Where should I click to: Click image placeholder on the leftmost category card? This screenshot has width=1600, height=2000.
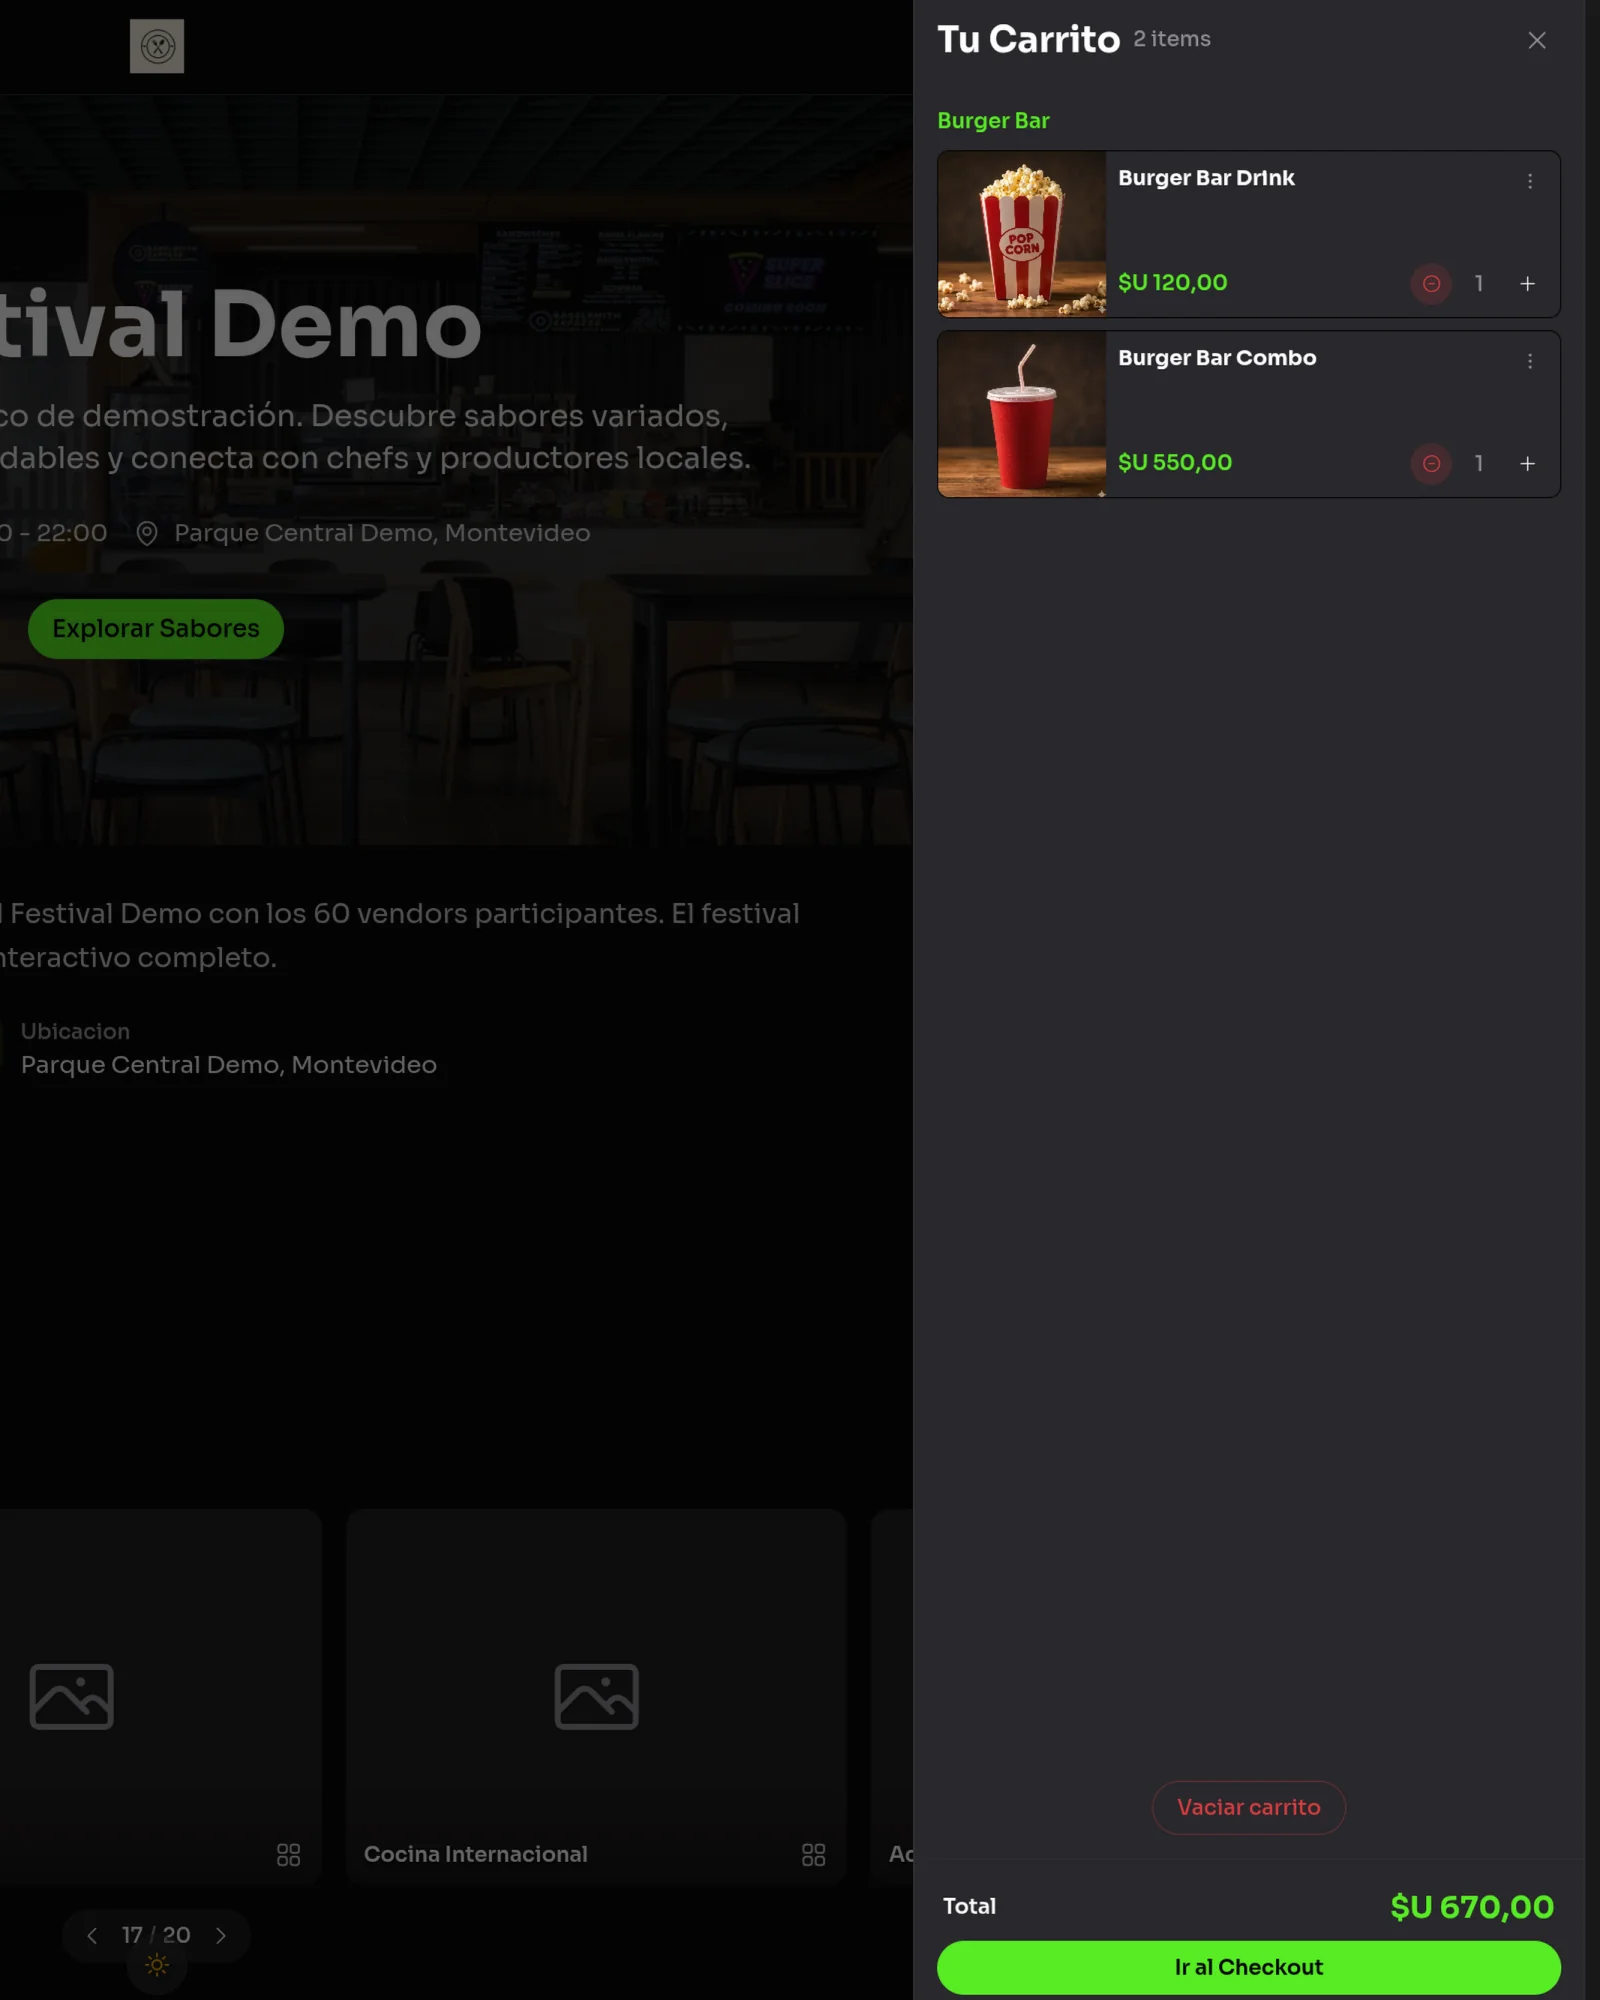(x=72, y=1697)
